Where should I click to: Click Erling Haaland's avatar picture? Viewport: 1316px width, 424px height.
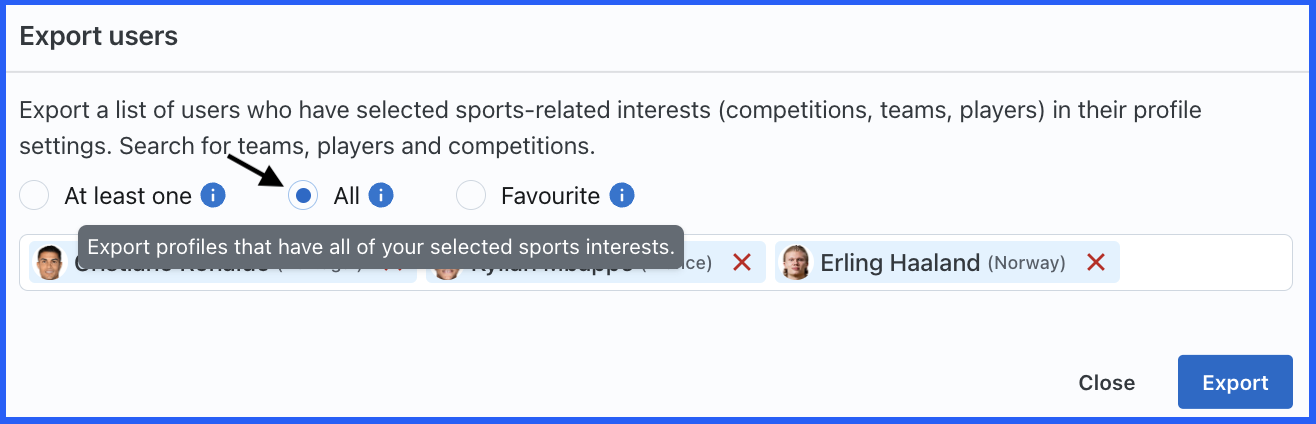(x=796, y=263)
